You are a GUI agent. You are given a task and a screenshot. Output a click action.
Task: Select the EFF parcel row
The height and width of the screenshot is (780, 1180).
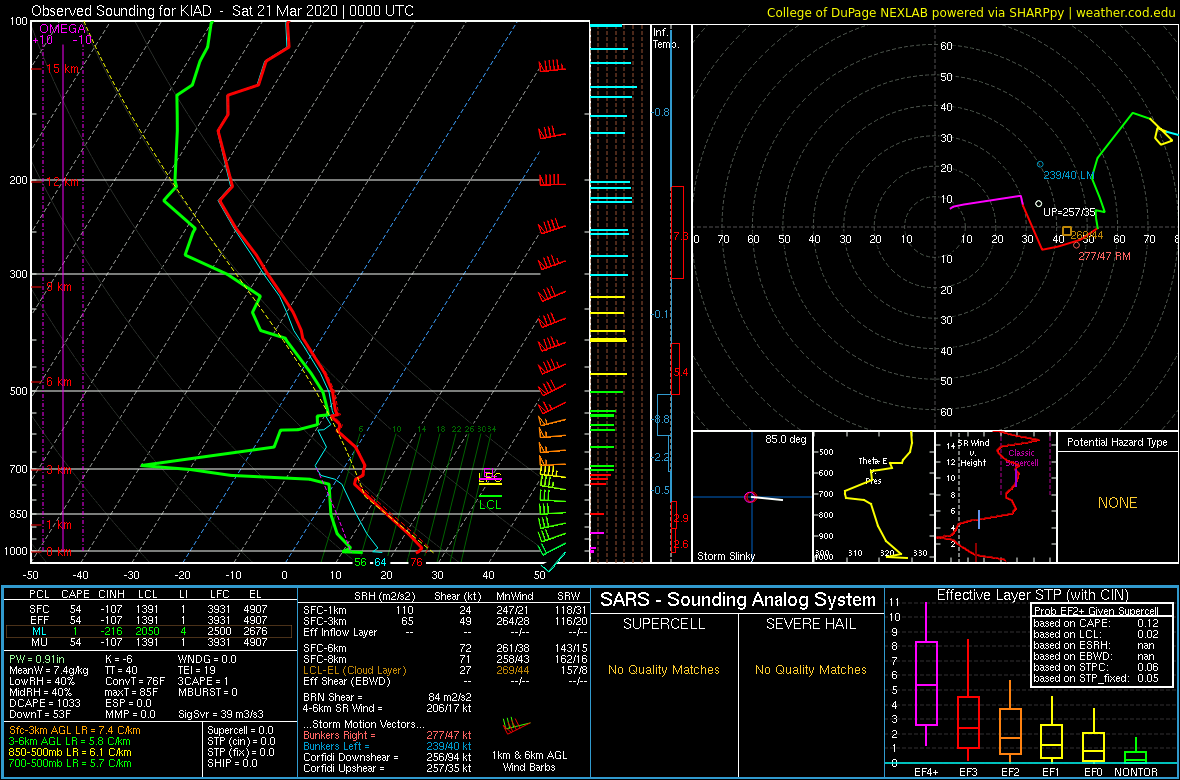click(149, 618)
